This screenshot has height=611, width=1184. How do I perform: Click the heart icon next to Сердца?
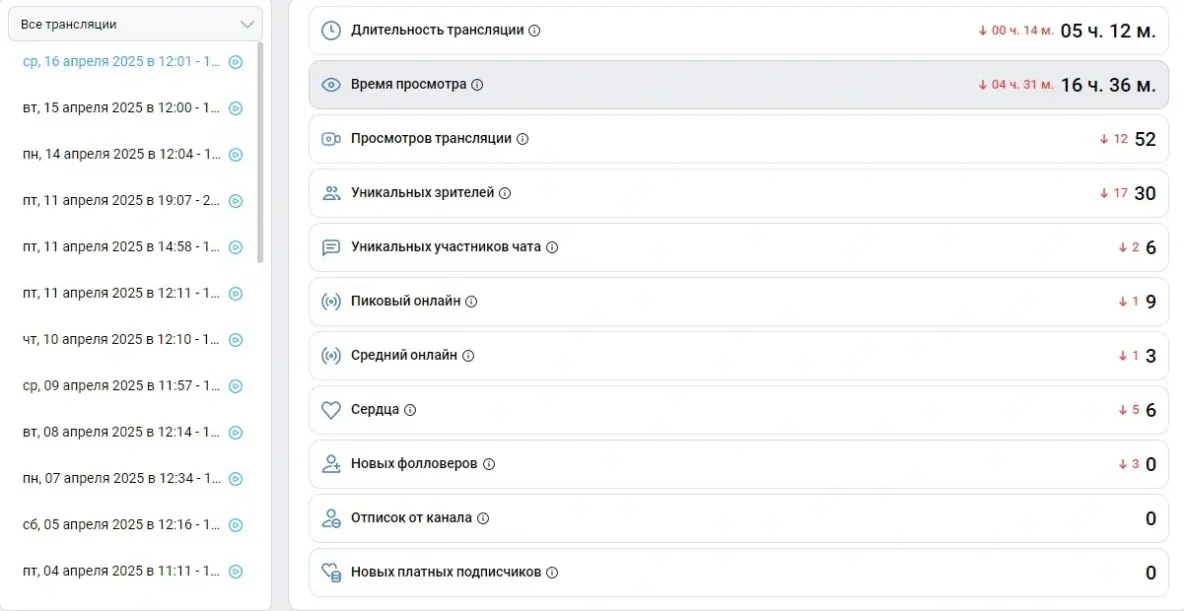331,409
